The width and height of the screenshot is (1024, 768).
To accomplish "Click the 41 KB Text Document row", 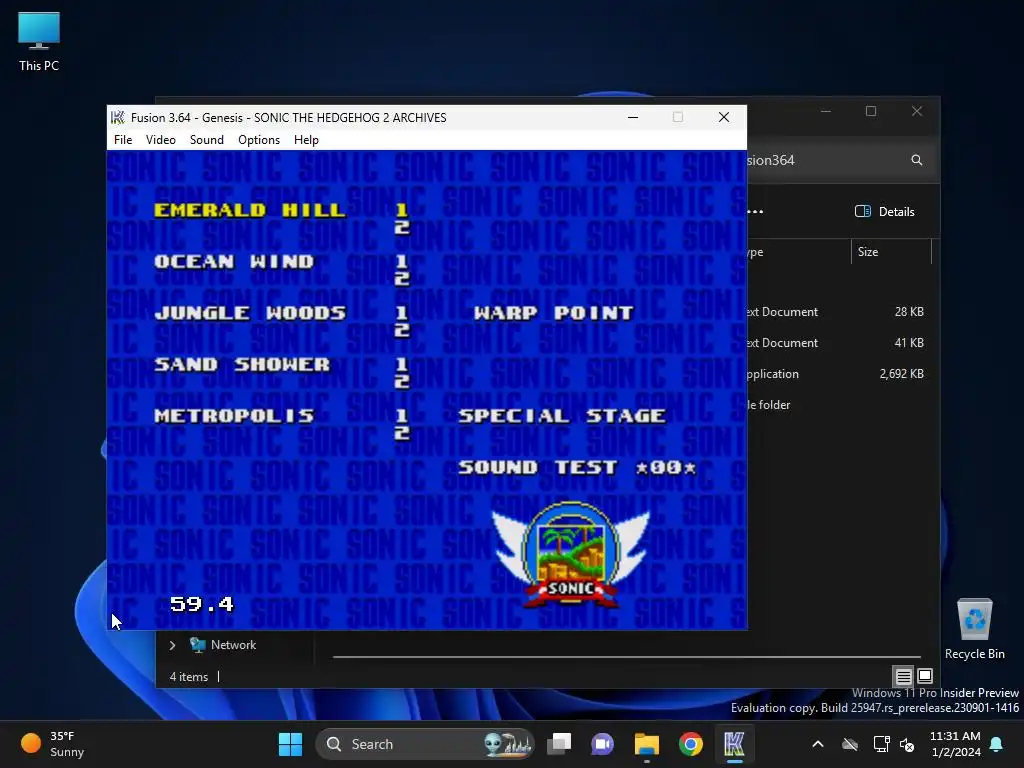I will click(x=839, y=343).
